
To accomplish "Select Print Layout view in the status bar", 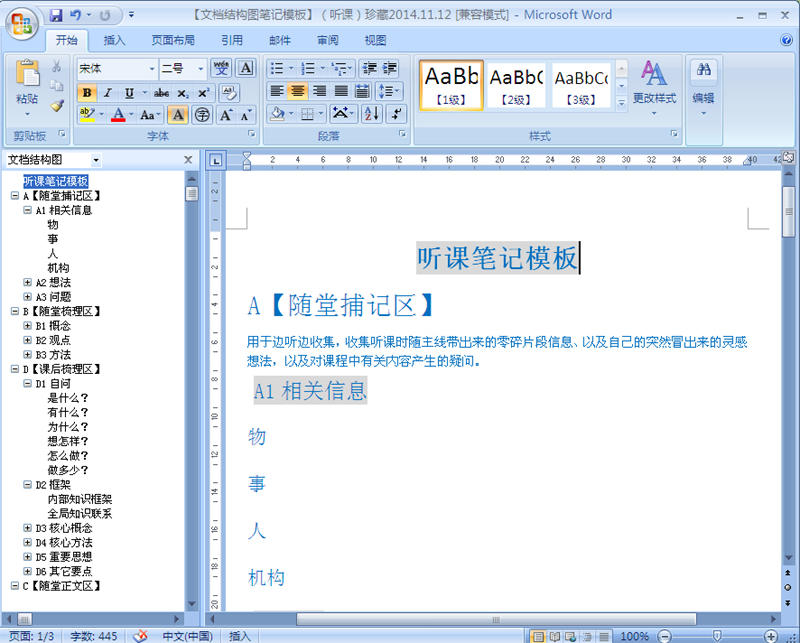I will pos(539,635).
